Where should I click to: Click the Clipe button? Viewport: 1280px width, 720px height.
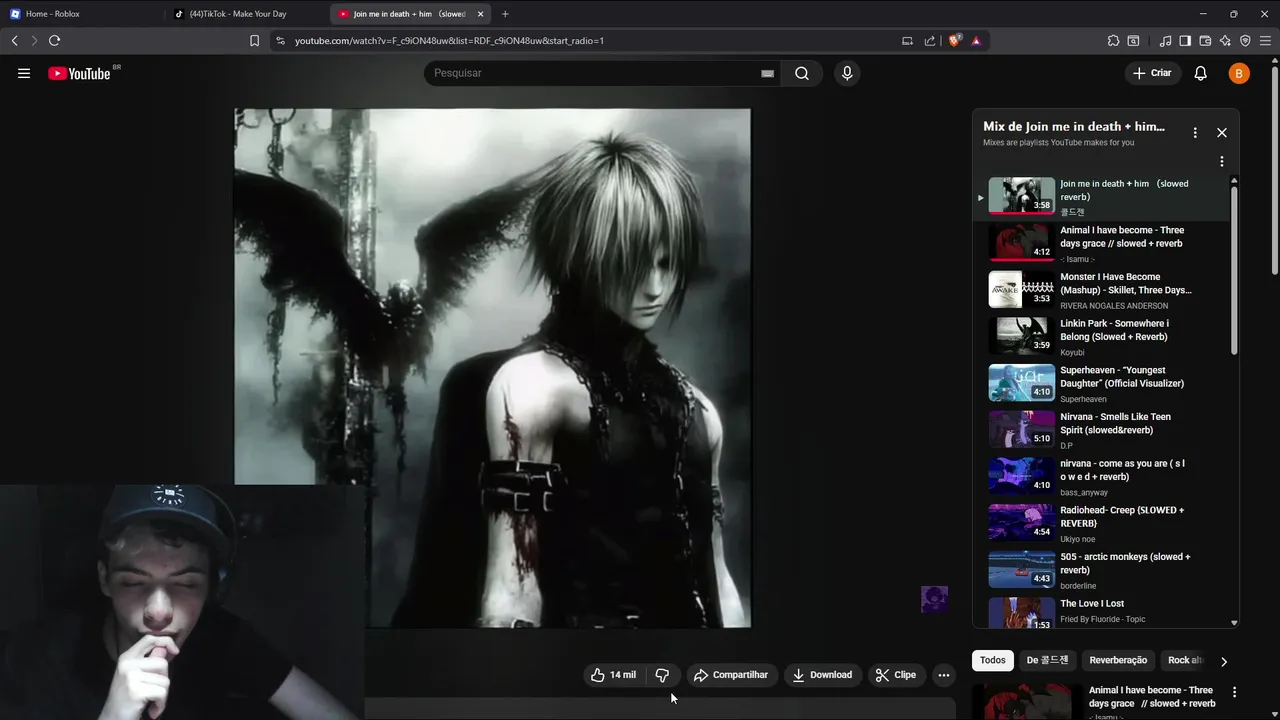(895, 675)
